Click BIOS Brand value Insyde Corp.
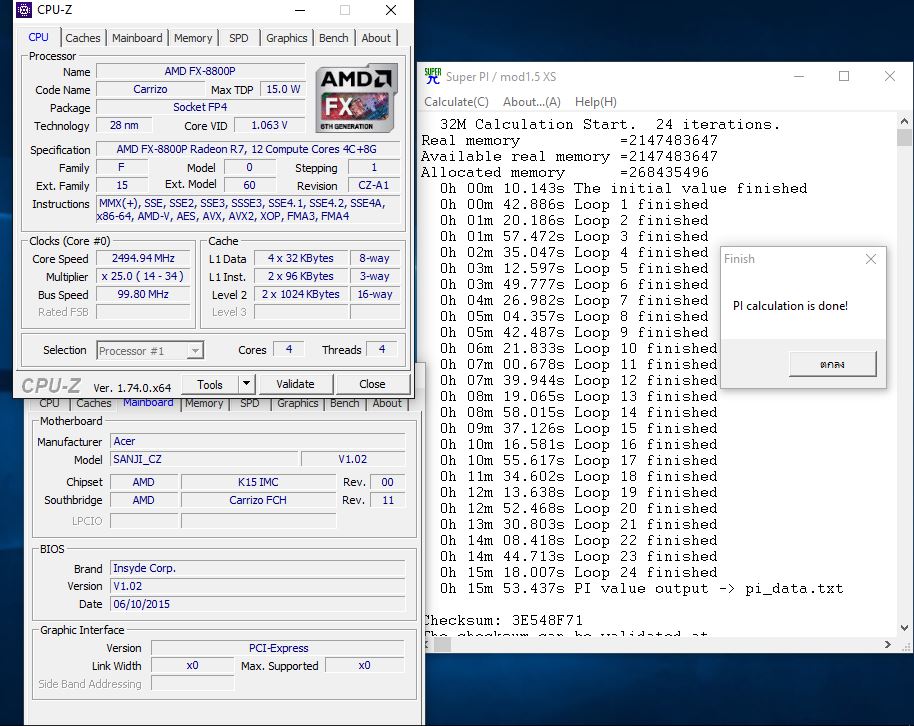Viewport: 914px width, 726px height. coord(258,568)
